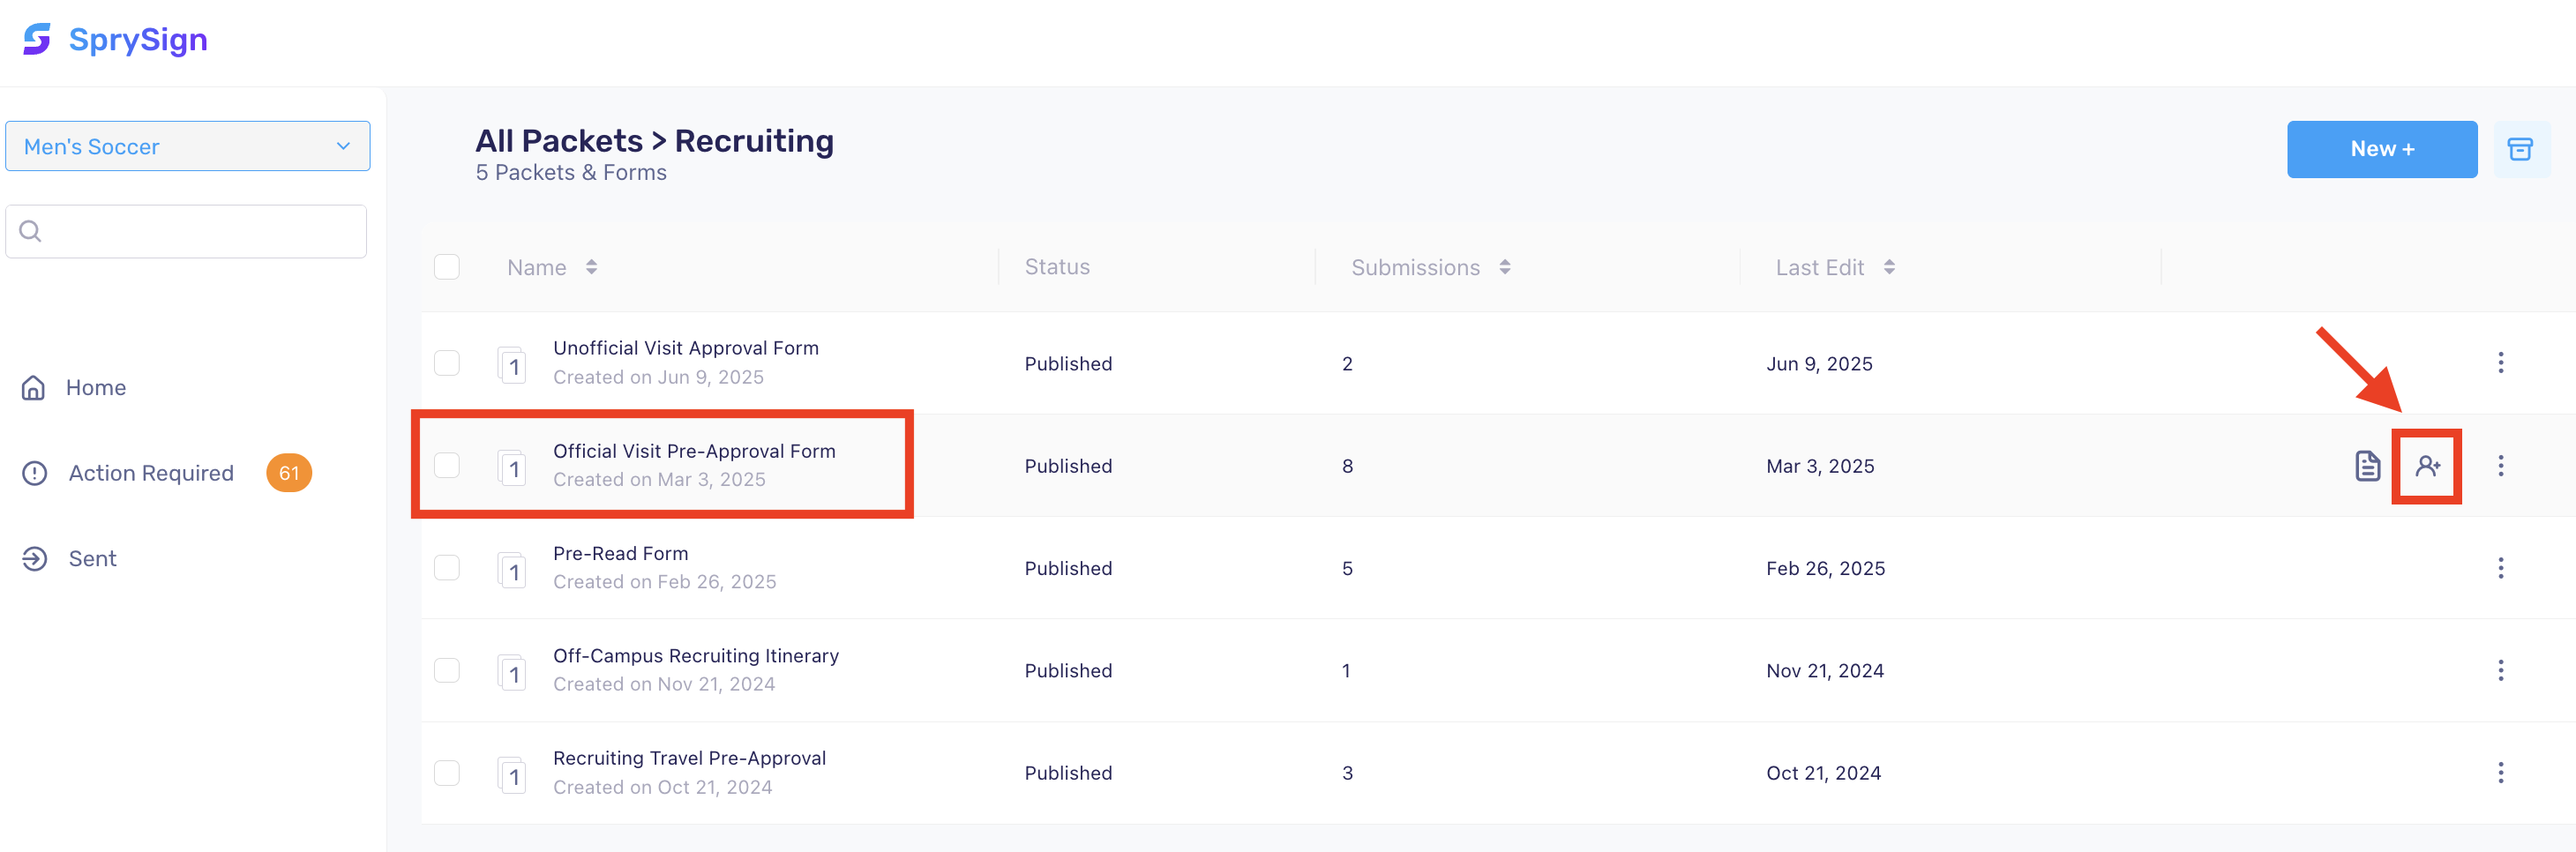Open Off-Campus Recruiting Itinerary
Screen dimensions: 2576x852
pyautogui.click(x=695, y=656)
